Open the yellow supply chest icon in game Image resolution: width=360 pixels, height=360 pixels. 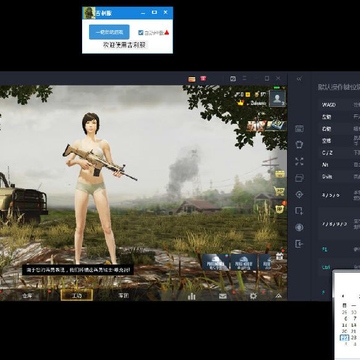click(x=280, y=174)
